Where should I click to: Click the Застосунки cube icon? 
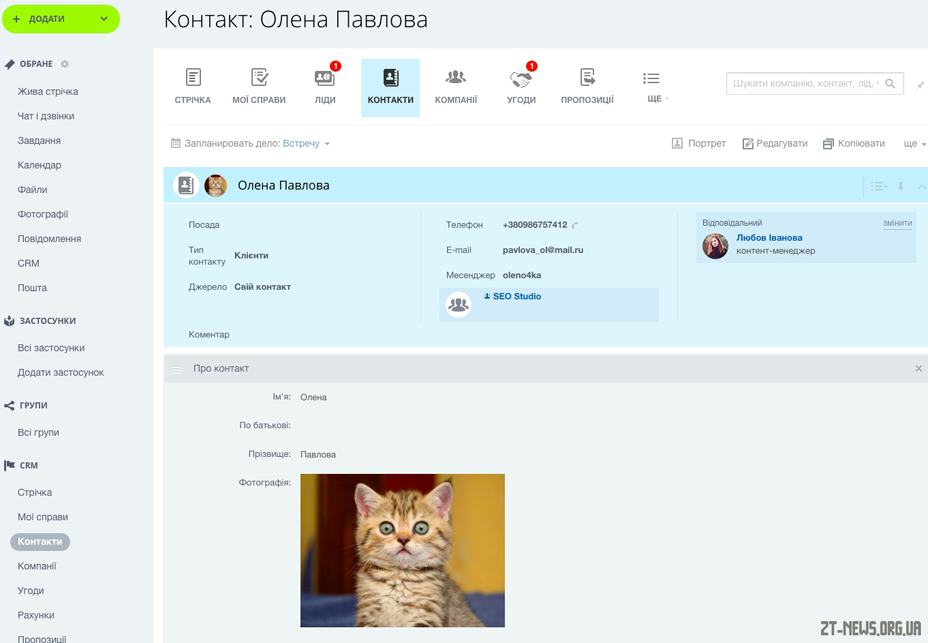9,321
